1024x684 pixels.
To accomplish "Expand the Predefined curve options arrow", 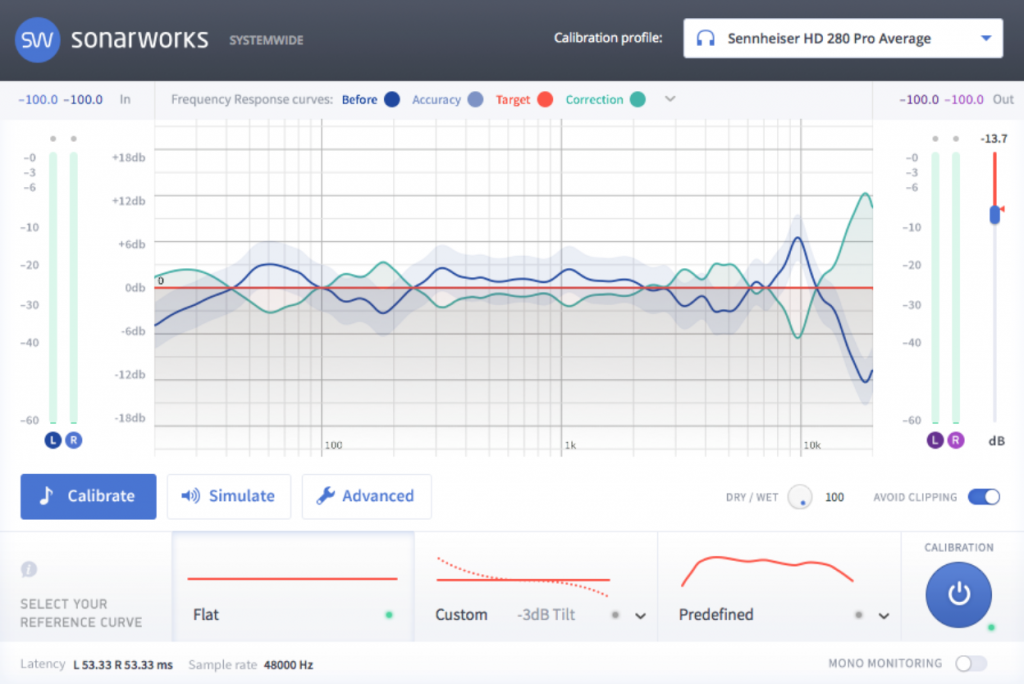I will [x=884, y=616].
